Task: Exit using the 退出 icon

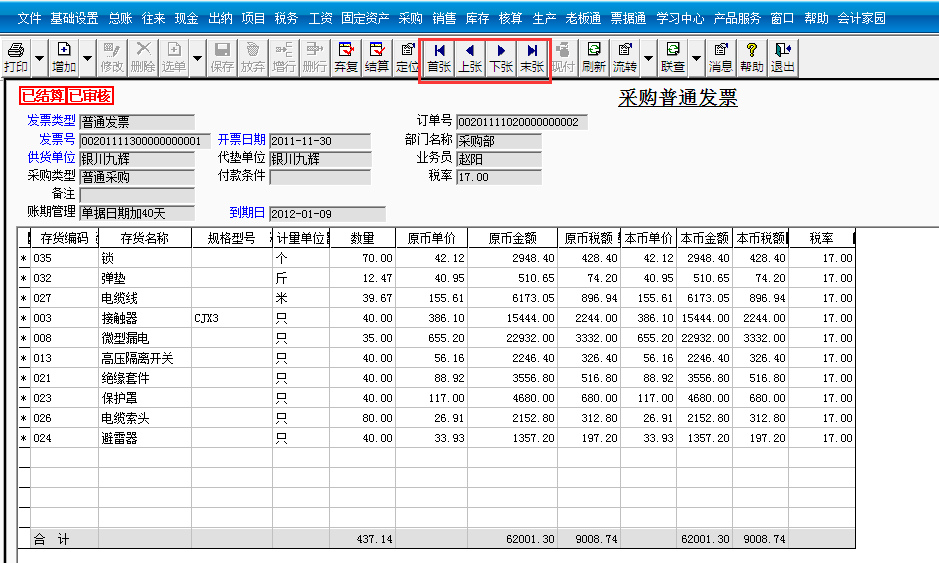Action: (782, 58)
